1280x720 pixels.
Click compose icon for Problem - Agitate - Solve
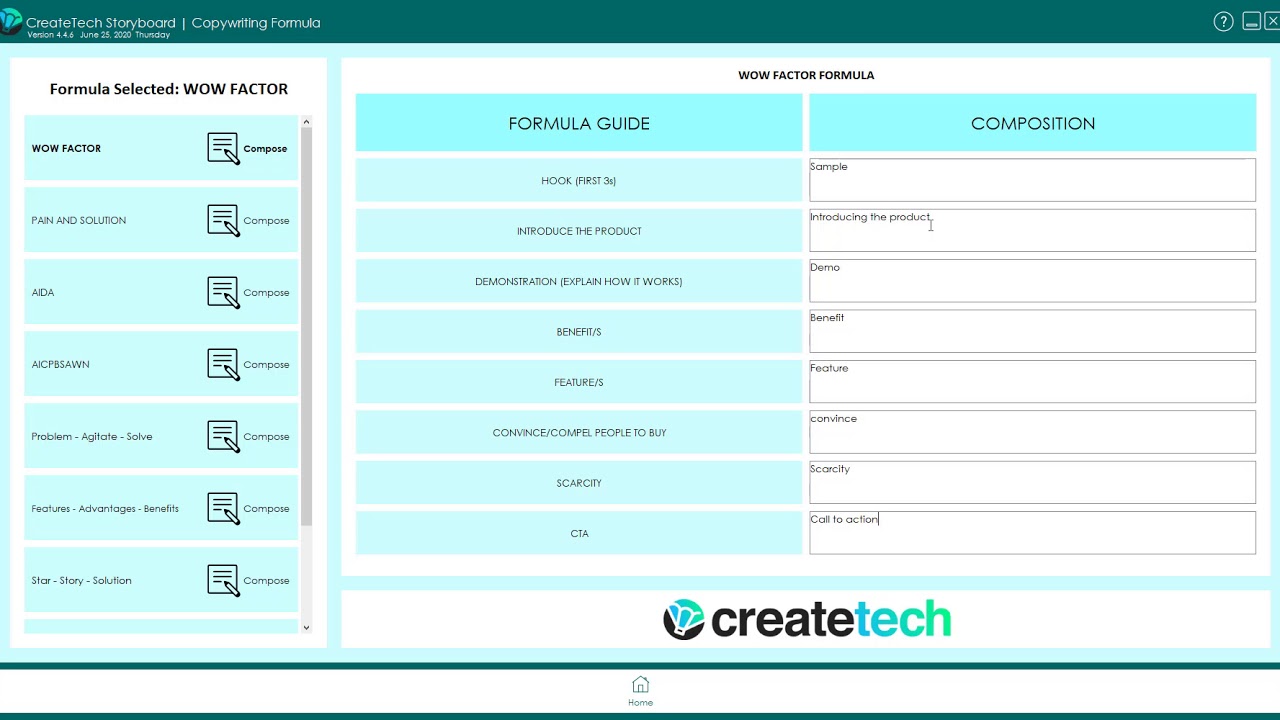click(x=223, y=436)
